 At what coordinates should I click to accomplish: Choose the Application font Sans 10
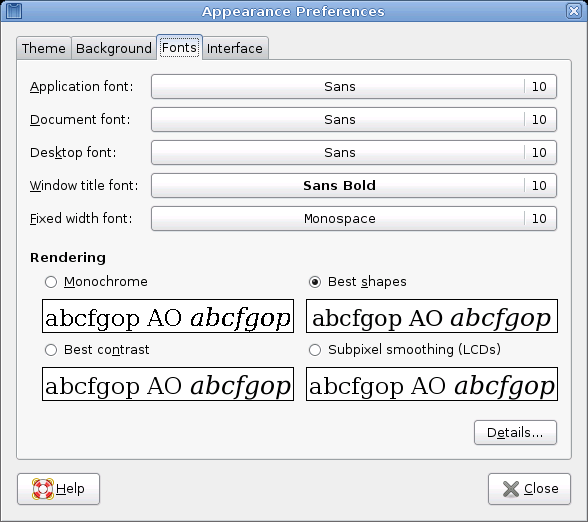point(354,87)
